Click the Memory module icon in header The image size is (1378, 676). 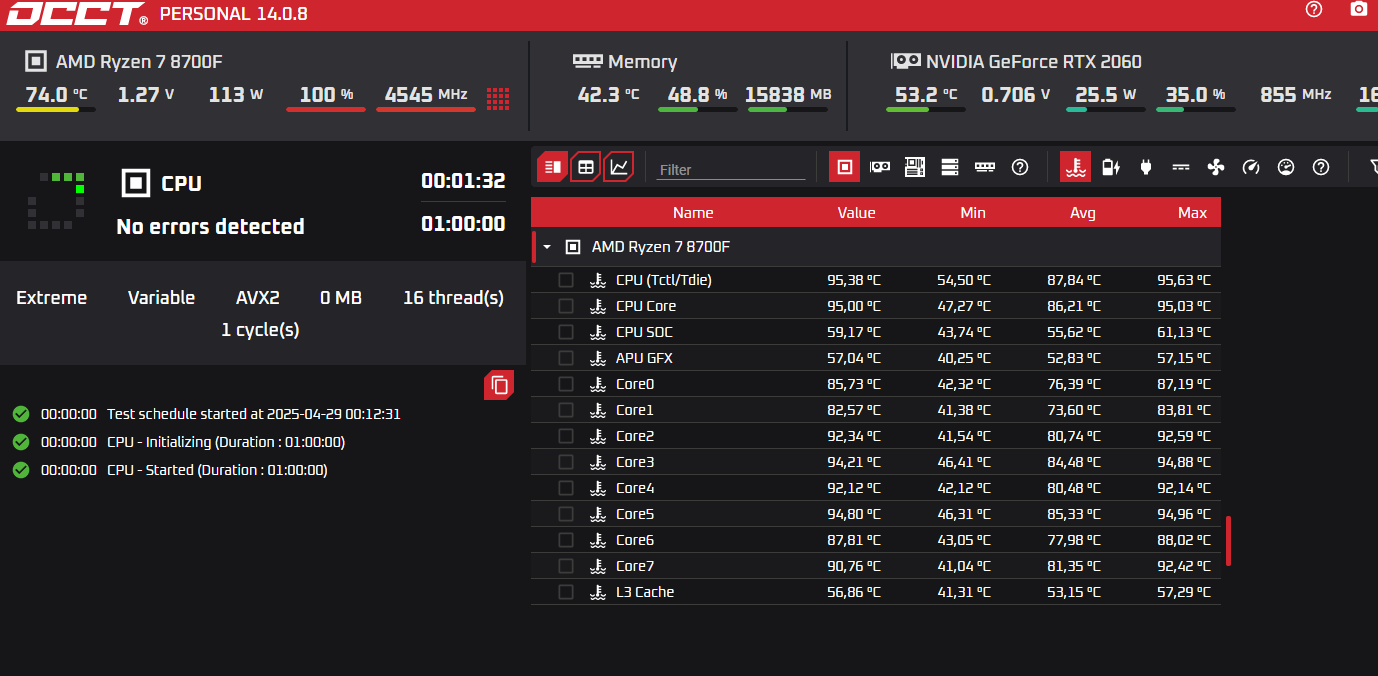coord(587,60)
